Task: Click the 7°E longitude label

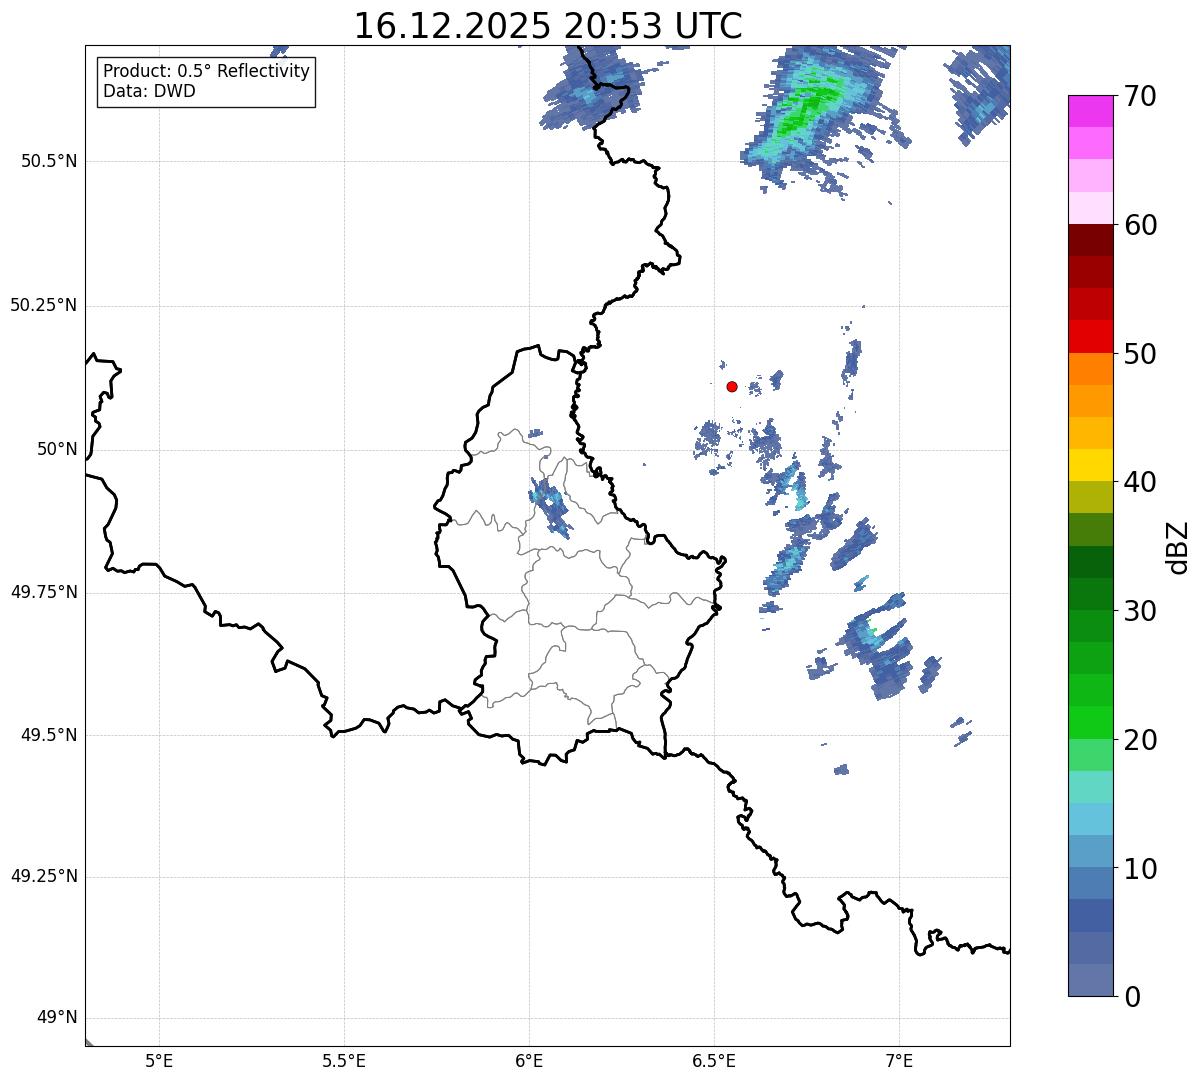Action: coord(899,1061)
